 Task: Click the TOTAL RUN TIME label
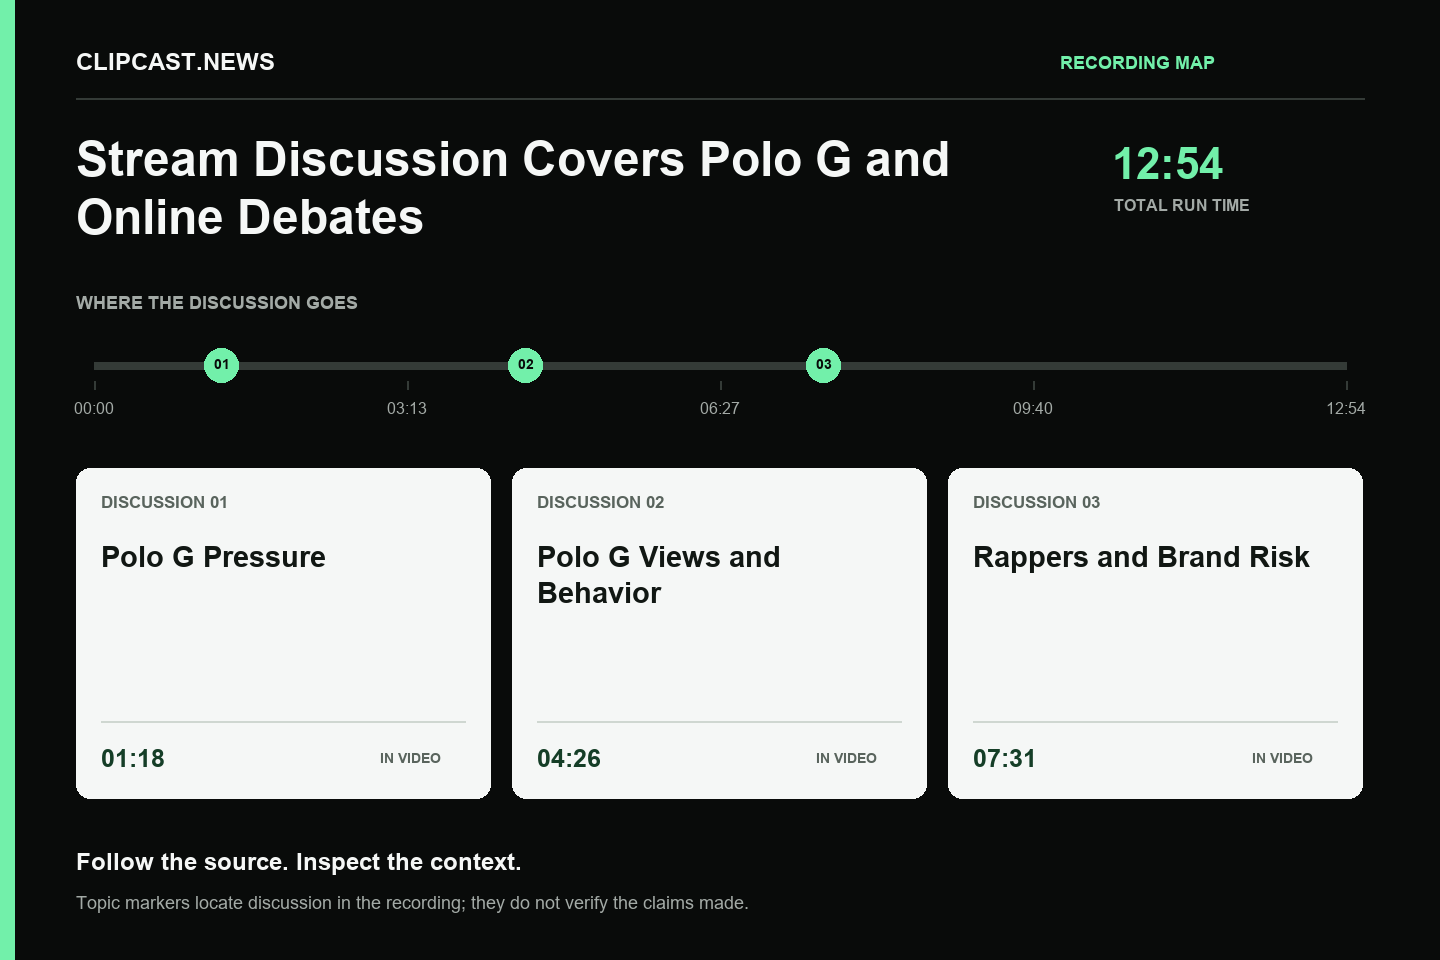(1182, 205)
